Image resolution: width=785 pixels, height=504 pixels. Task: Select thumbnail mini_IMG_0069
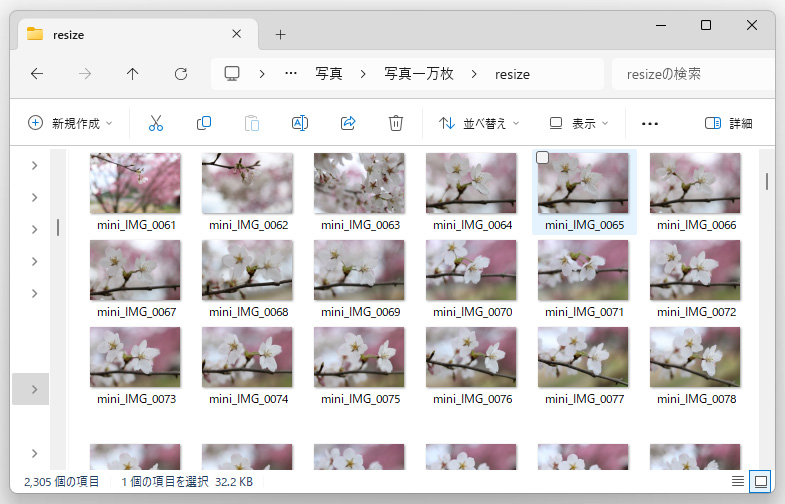(x=359, y=270)
